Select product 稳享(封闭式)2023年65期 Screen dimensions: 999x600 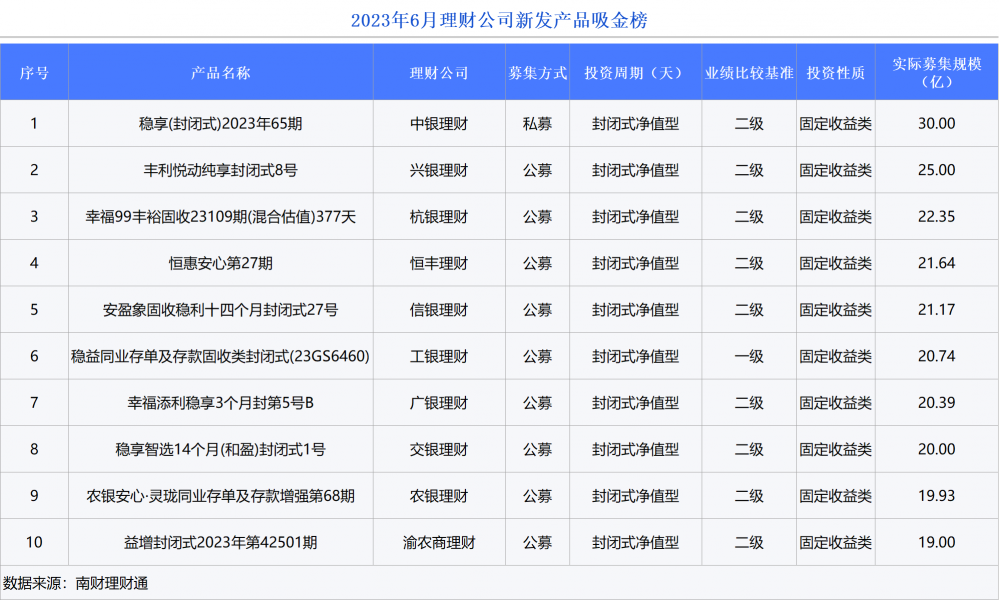(220, 124)
